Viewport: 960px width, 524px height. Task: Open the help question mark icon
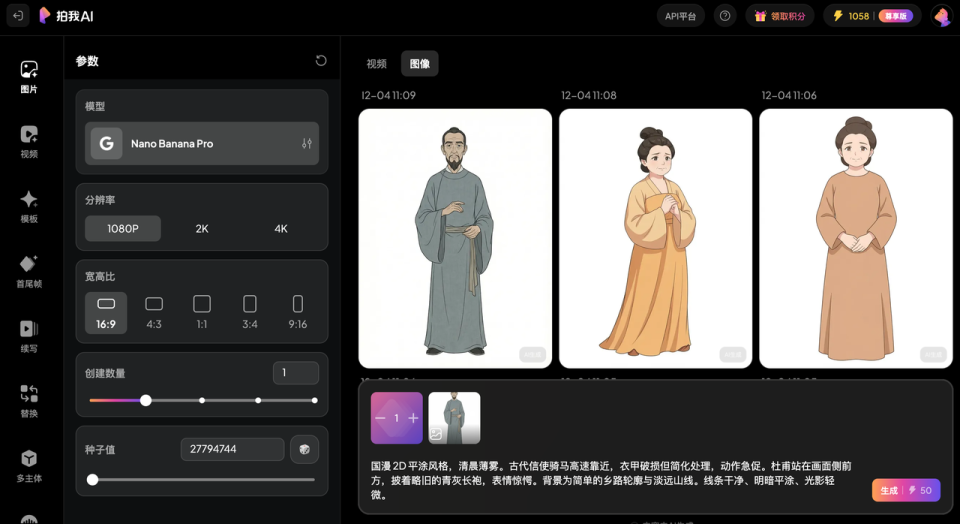point(725,16)
